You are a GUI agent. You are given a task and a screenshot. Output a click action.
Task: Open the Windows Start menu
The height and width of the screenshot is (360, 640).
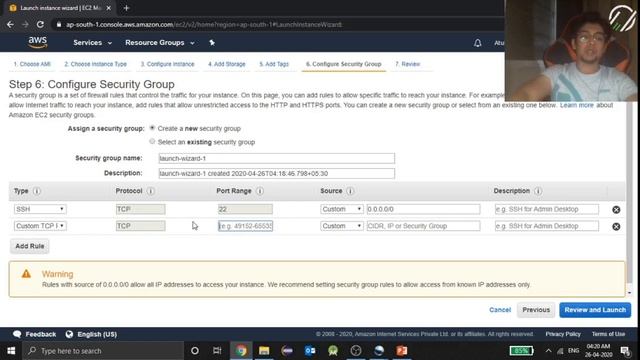pyautogui.click(x=11, y=351)
